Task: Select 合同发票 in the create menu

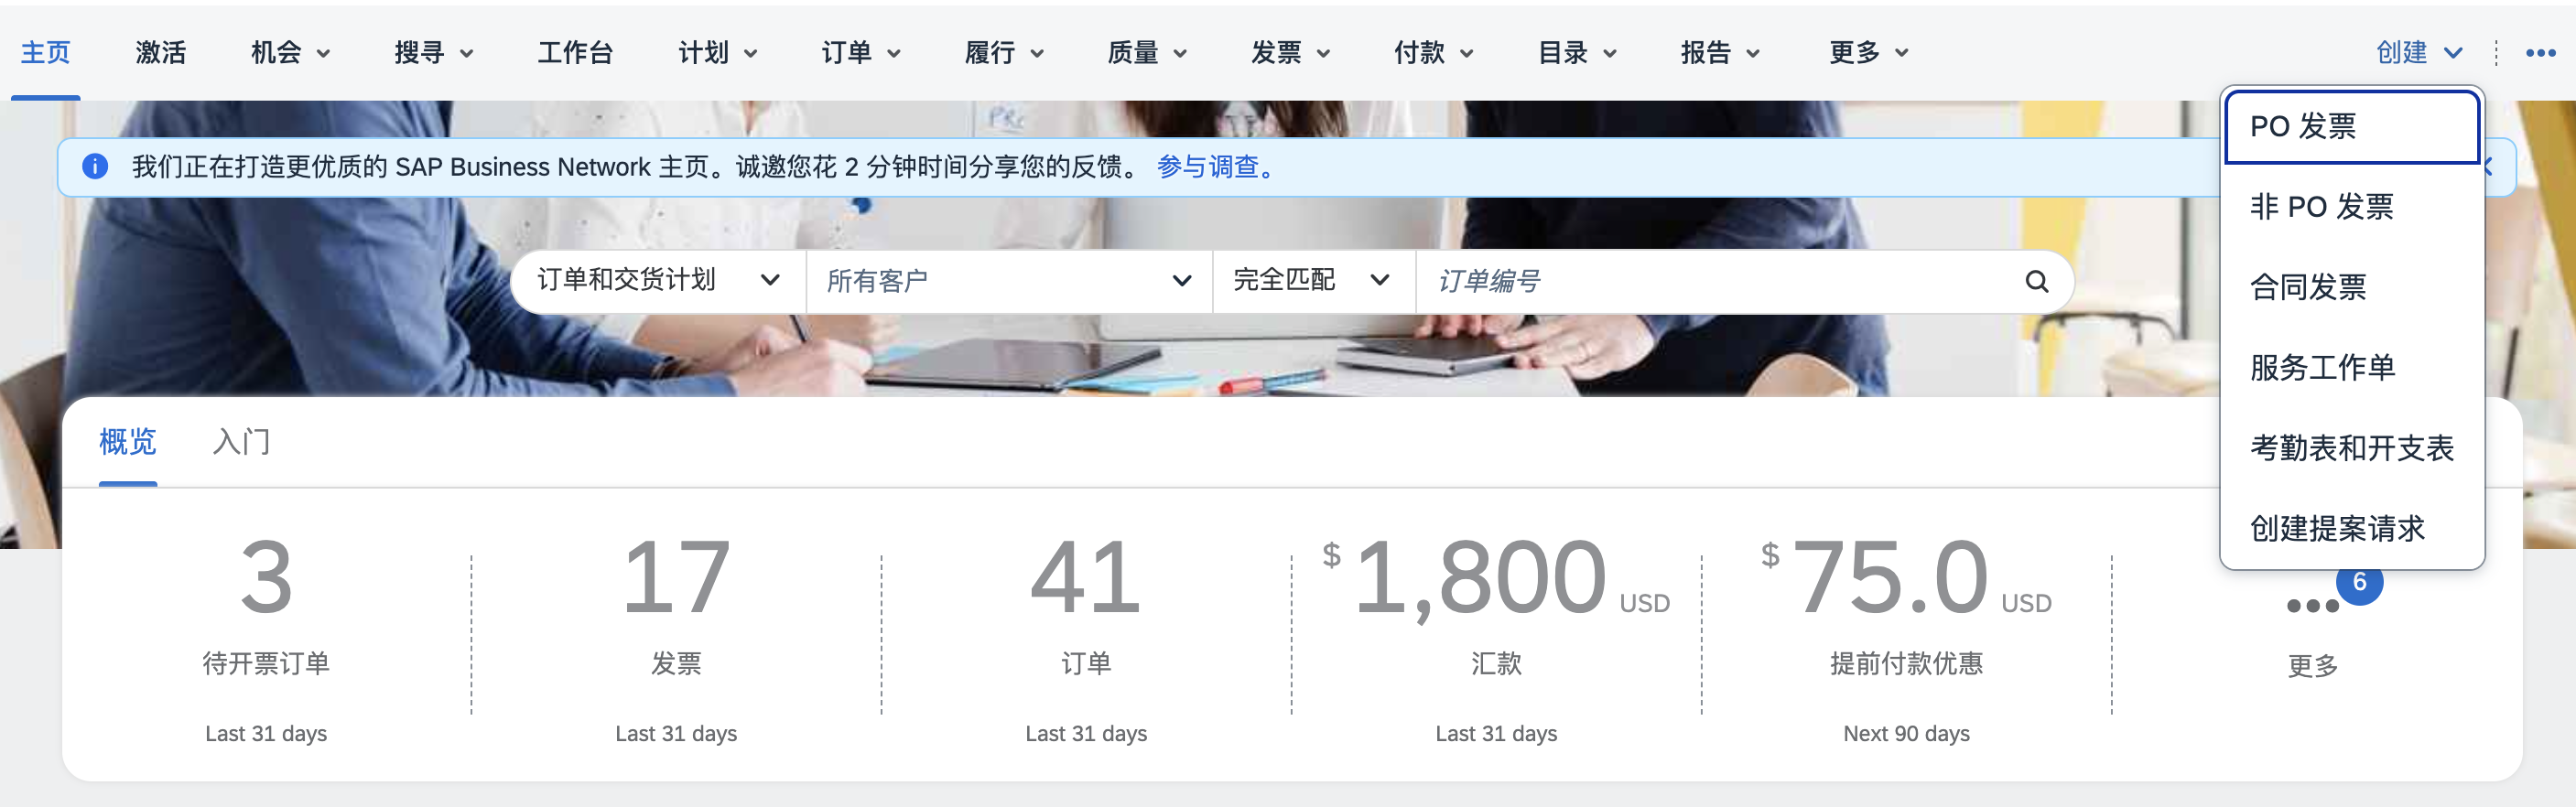Action: point(2308,288)
